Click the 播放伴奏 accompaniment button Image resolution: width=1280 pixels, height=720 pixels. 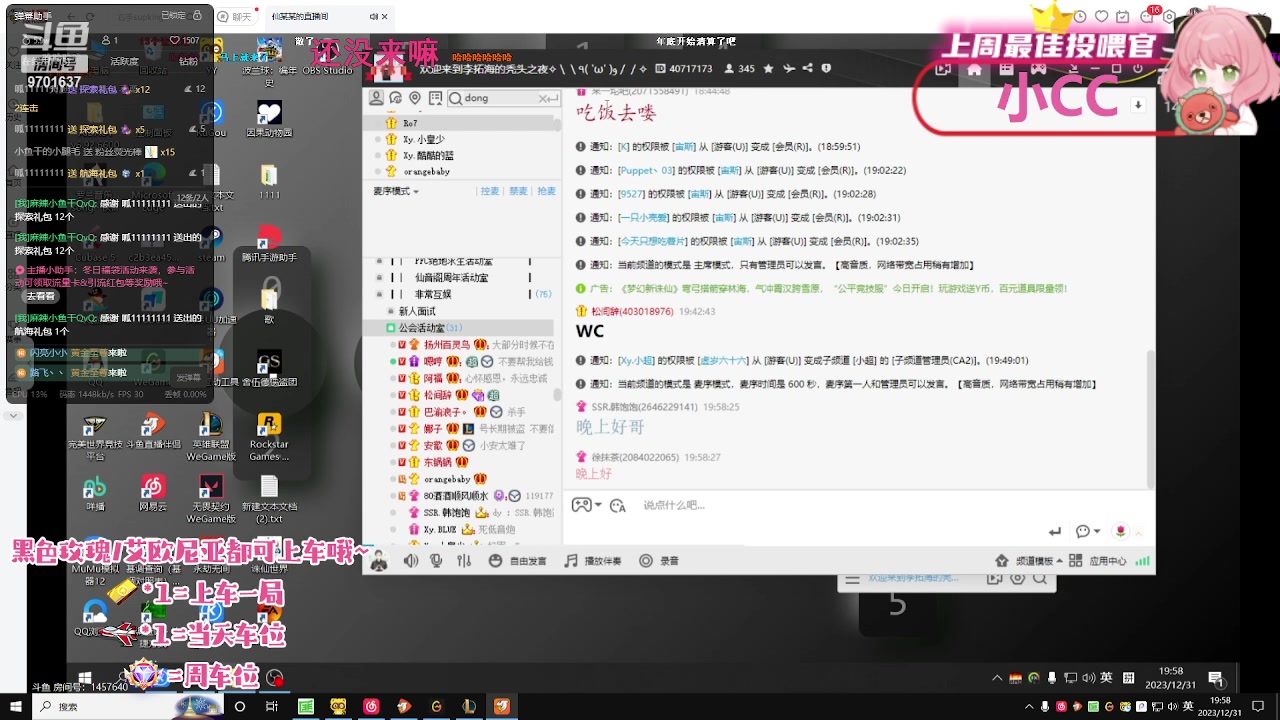point(593,561)
